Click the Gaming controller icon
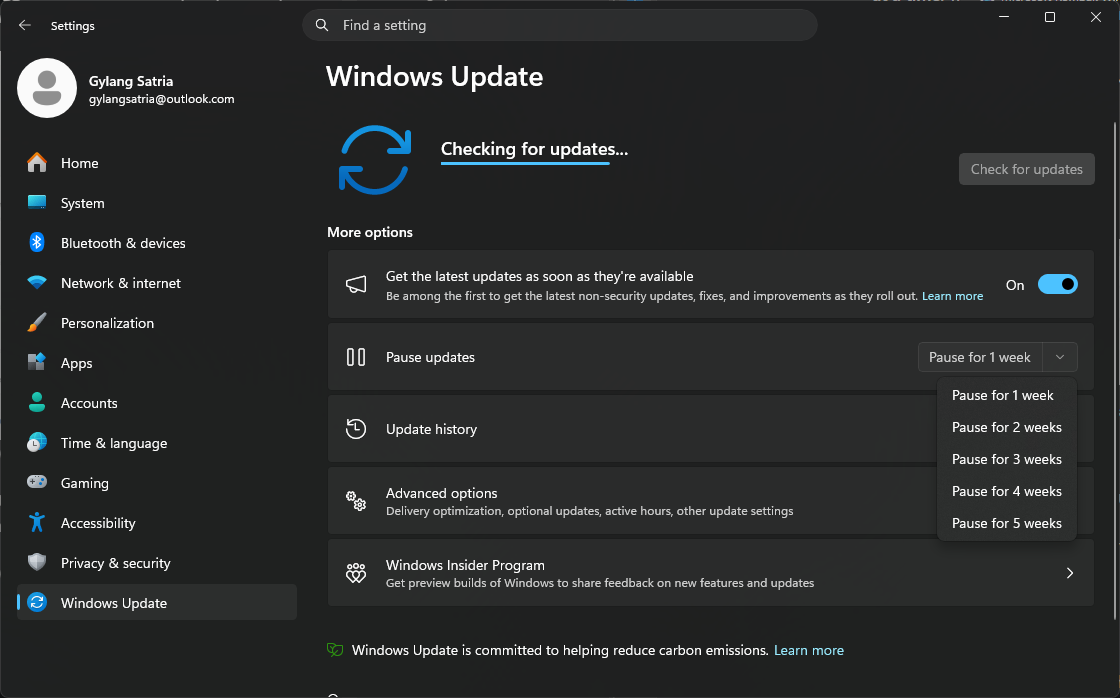The image size is (1120, 698). (x=37, y=483)
